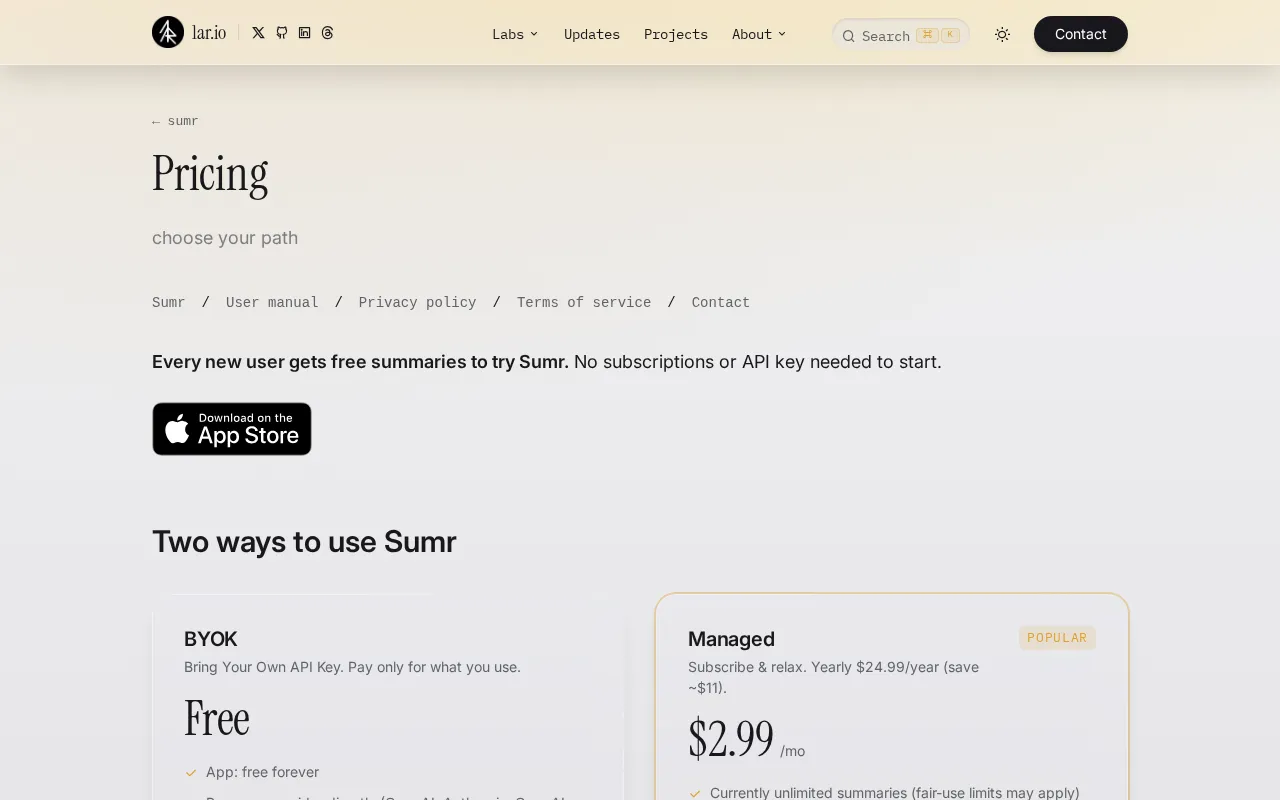Go to the Projects page
This screenshot has width=1280, height=800.
(x=676, y=34)
